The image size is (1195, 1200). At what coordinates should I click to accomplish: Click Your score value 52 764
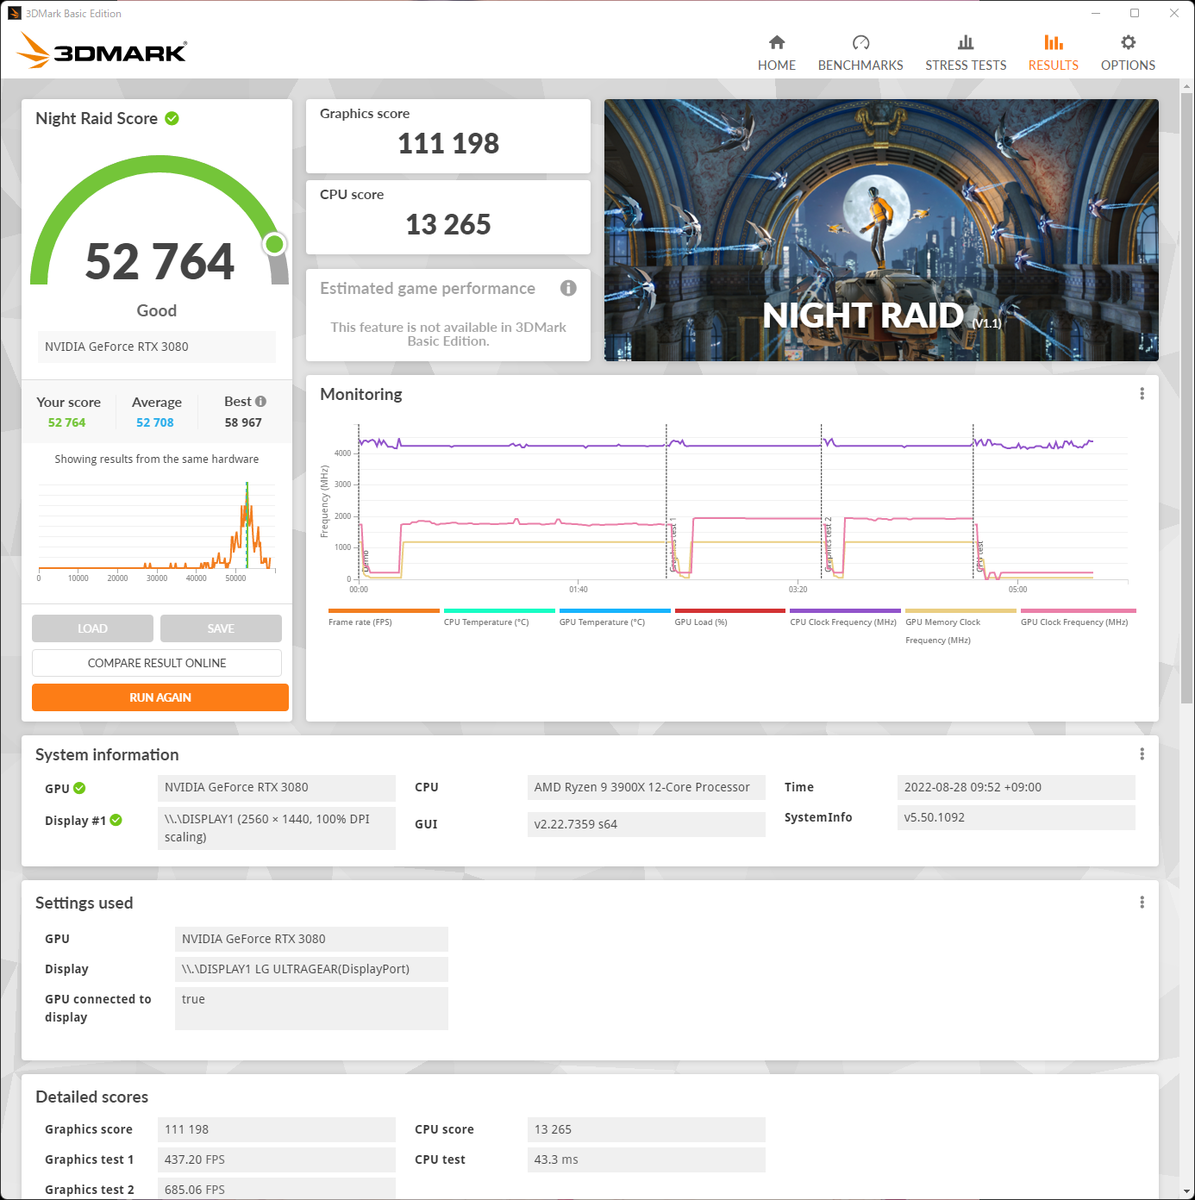pyautogui.click(x=67, y=423)
